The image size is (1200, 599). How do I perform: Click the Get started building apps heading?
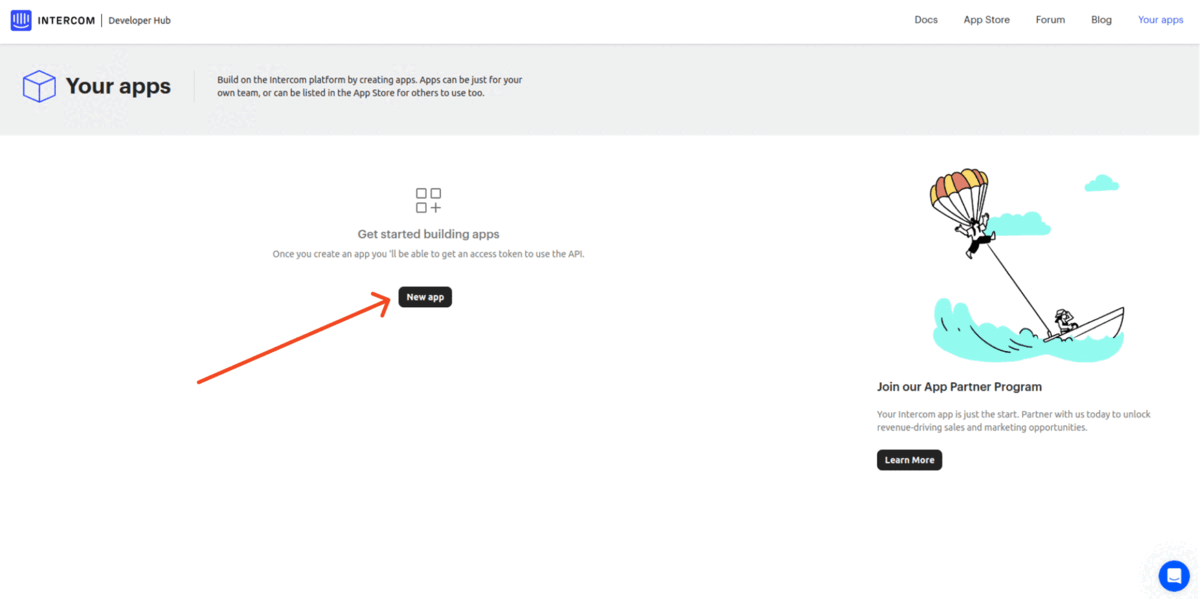tap(428, 233)
